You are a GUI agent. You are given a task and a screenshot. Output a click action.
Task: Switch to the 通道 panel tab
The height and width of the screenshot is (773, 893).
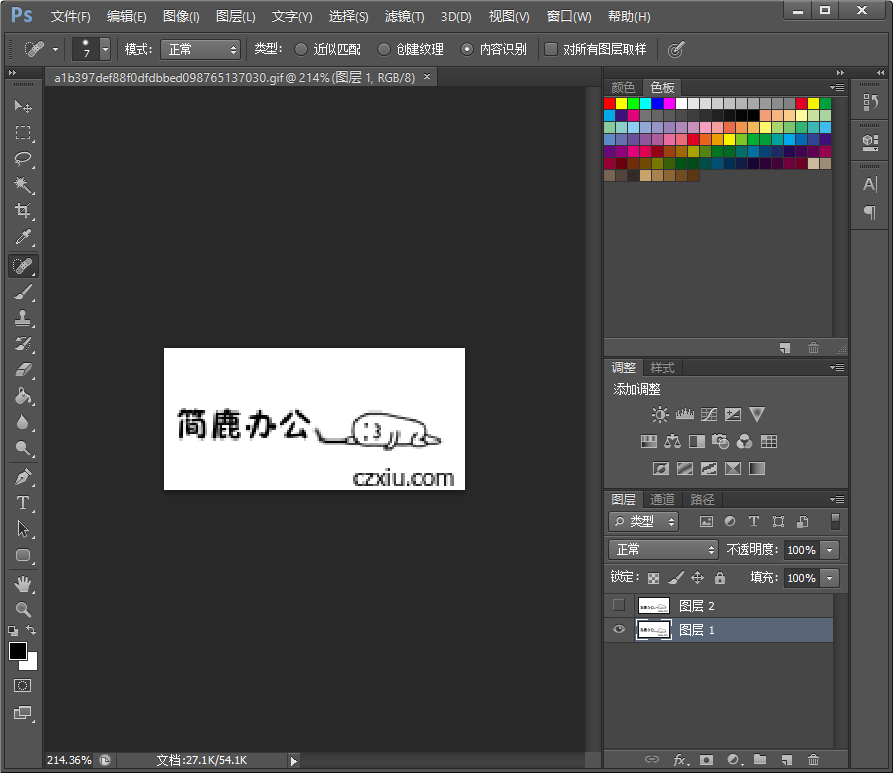(x=660, y=499)
